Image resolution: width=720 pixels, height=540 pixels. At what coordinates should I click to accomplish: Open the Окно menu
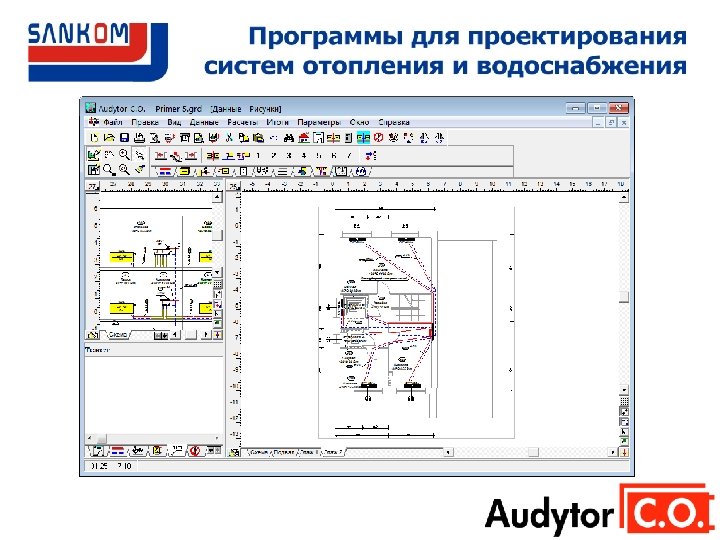point(359,122)
